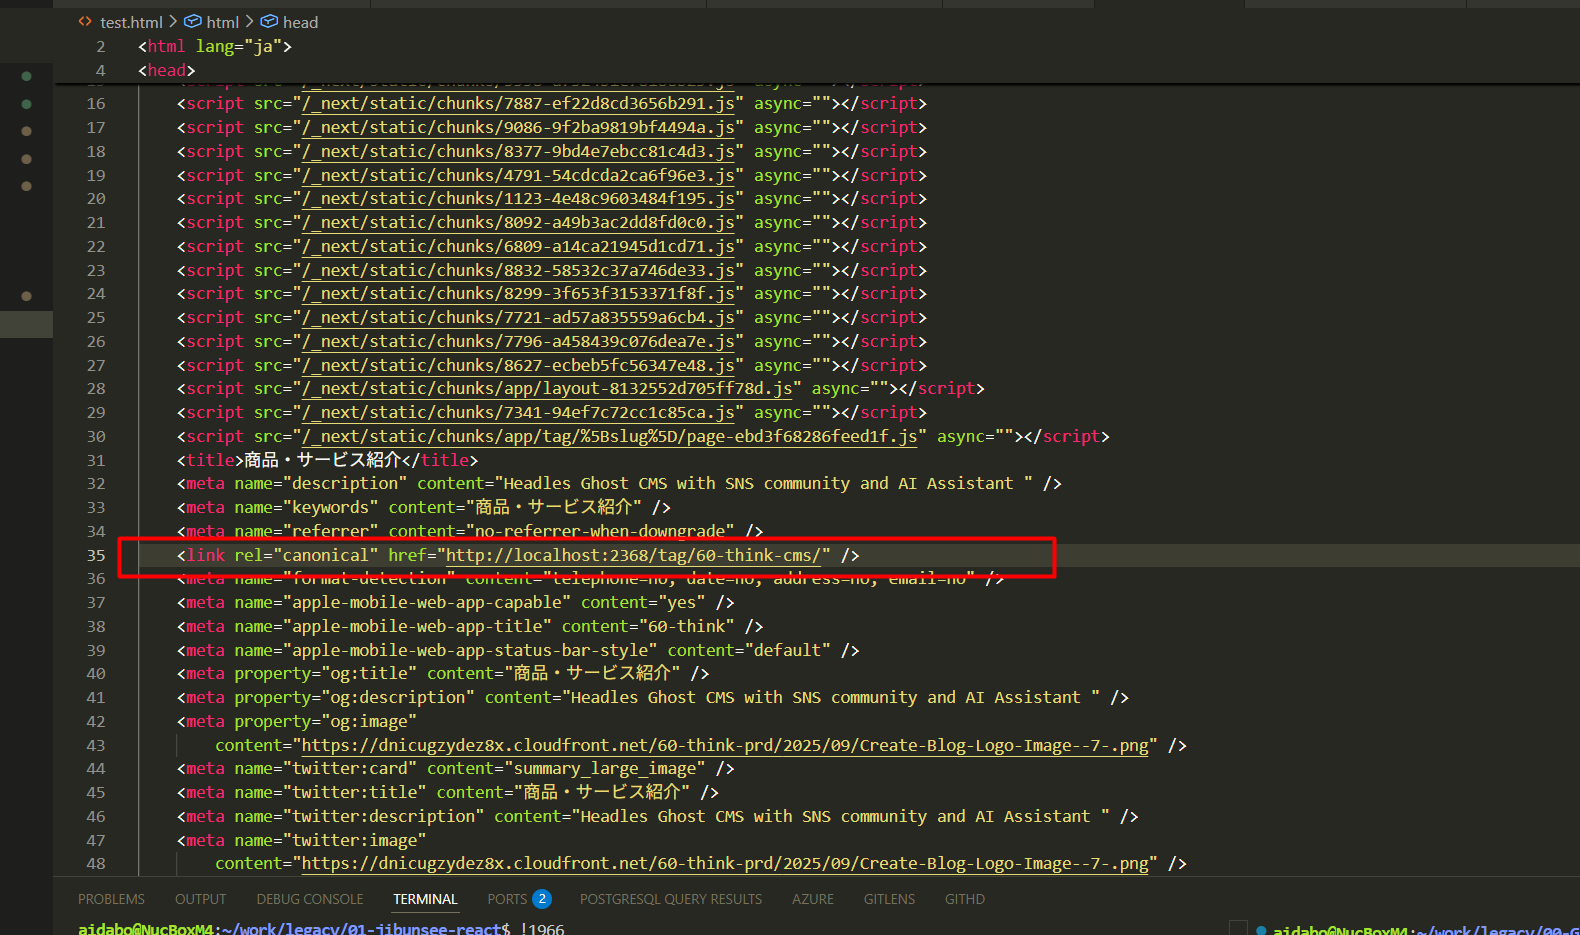Open the Output panel tab
This screenshot has width=1580, height=935.
click(200, 899)
